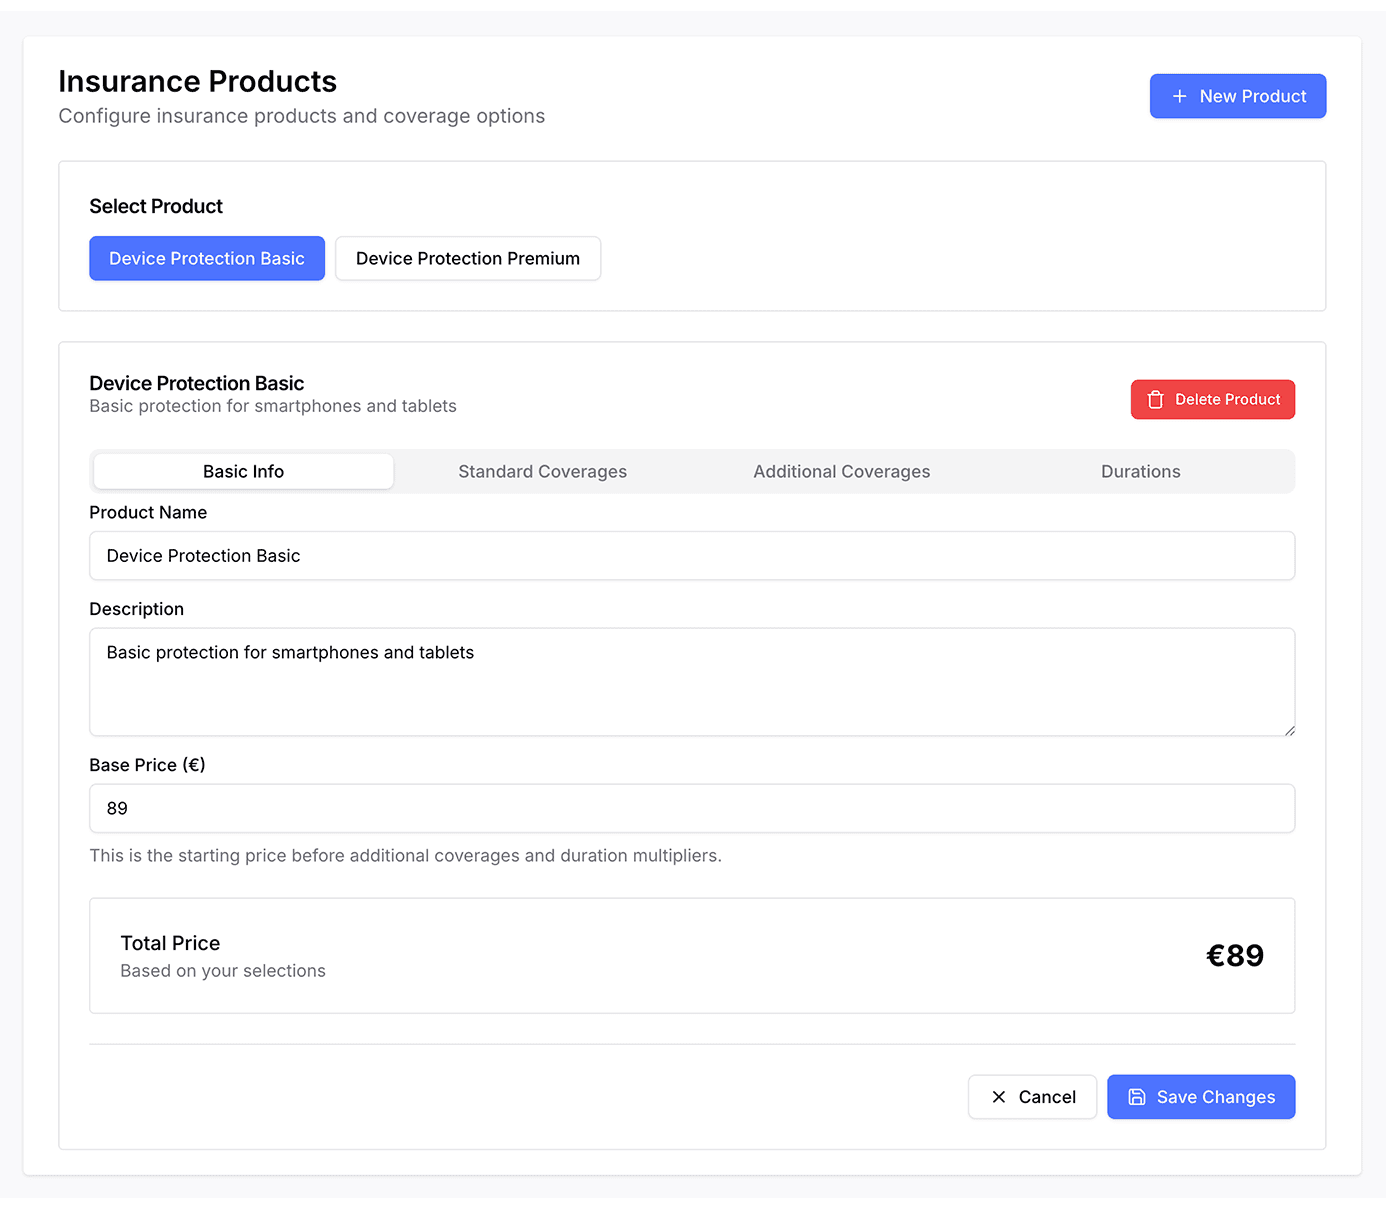Switch to the Basic Info tab
The image size is (1386, 1209).
[243, 472]
